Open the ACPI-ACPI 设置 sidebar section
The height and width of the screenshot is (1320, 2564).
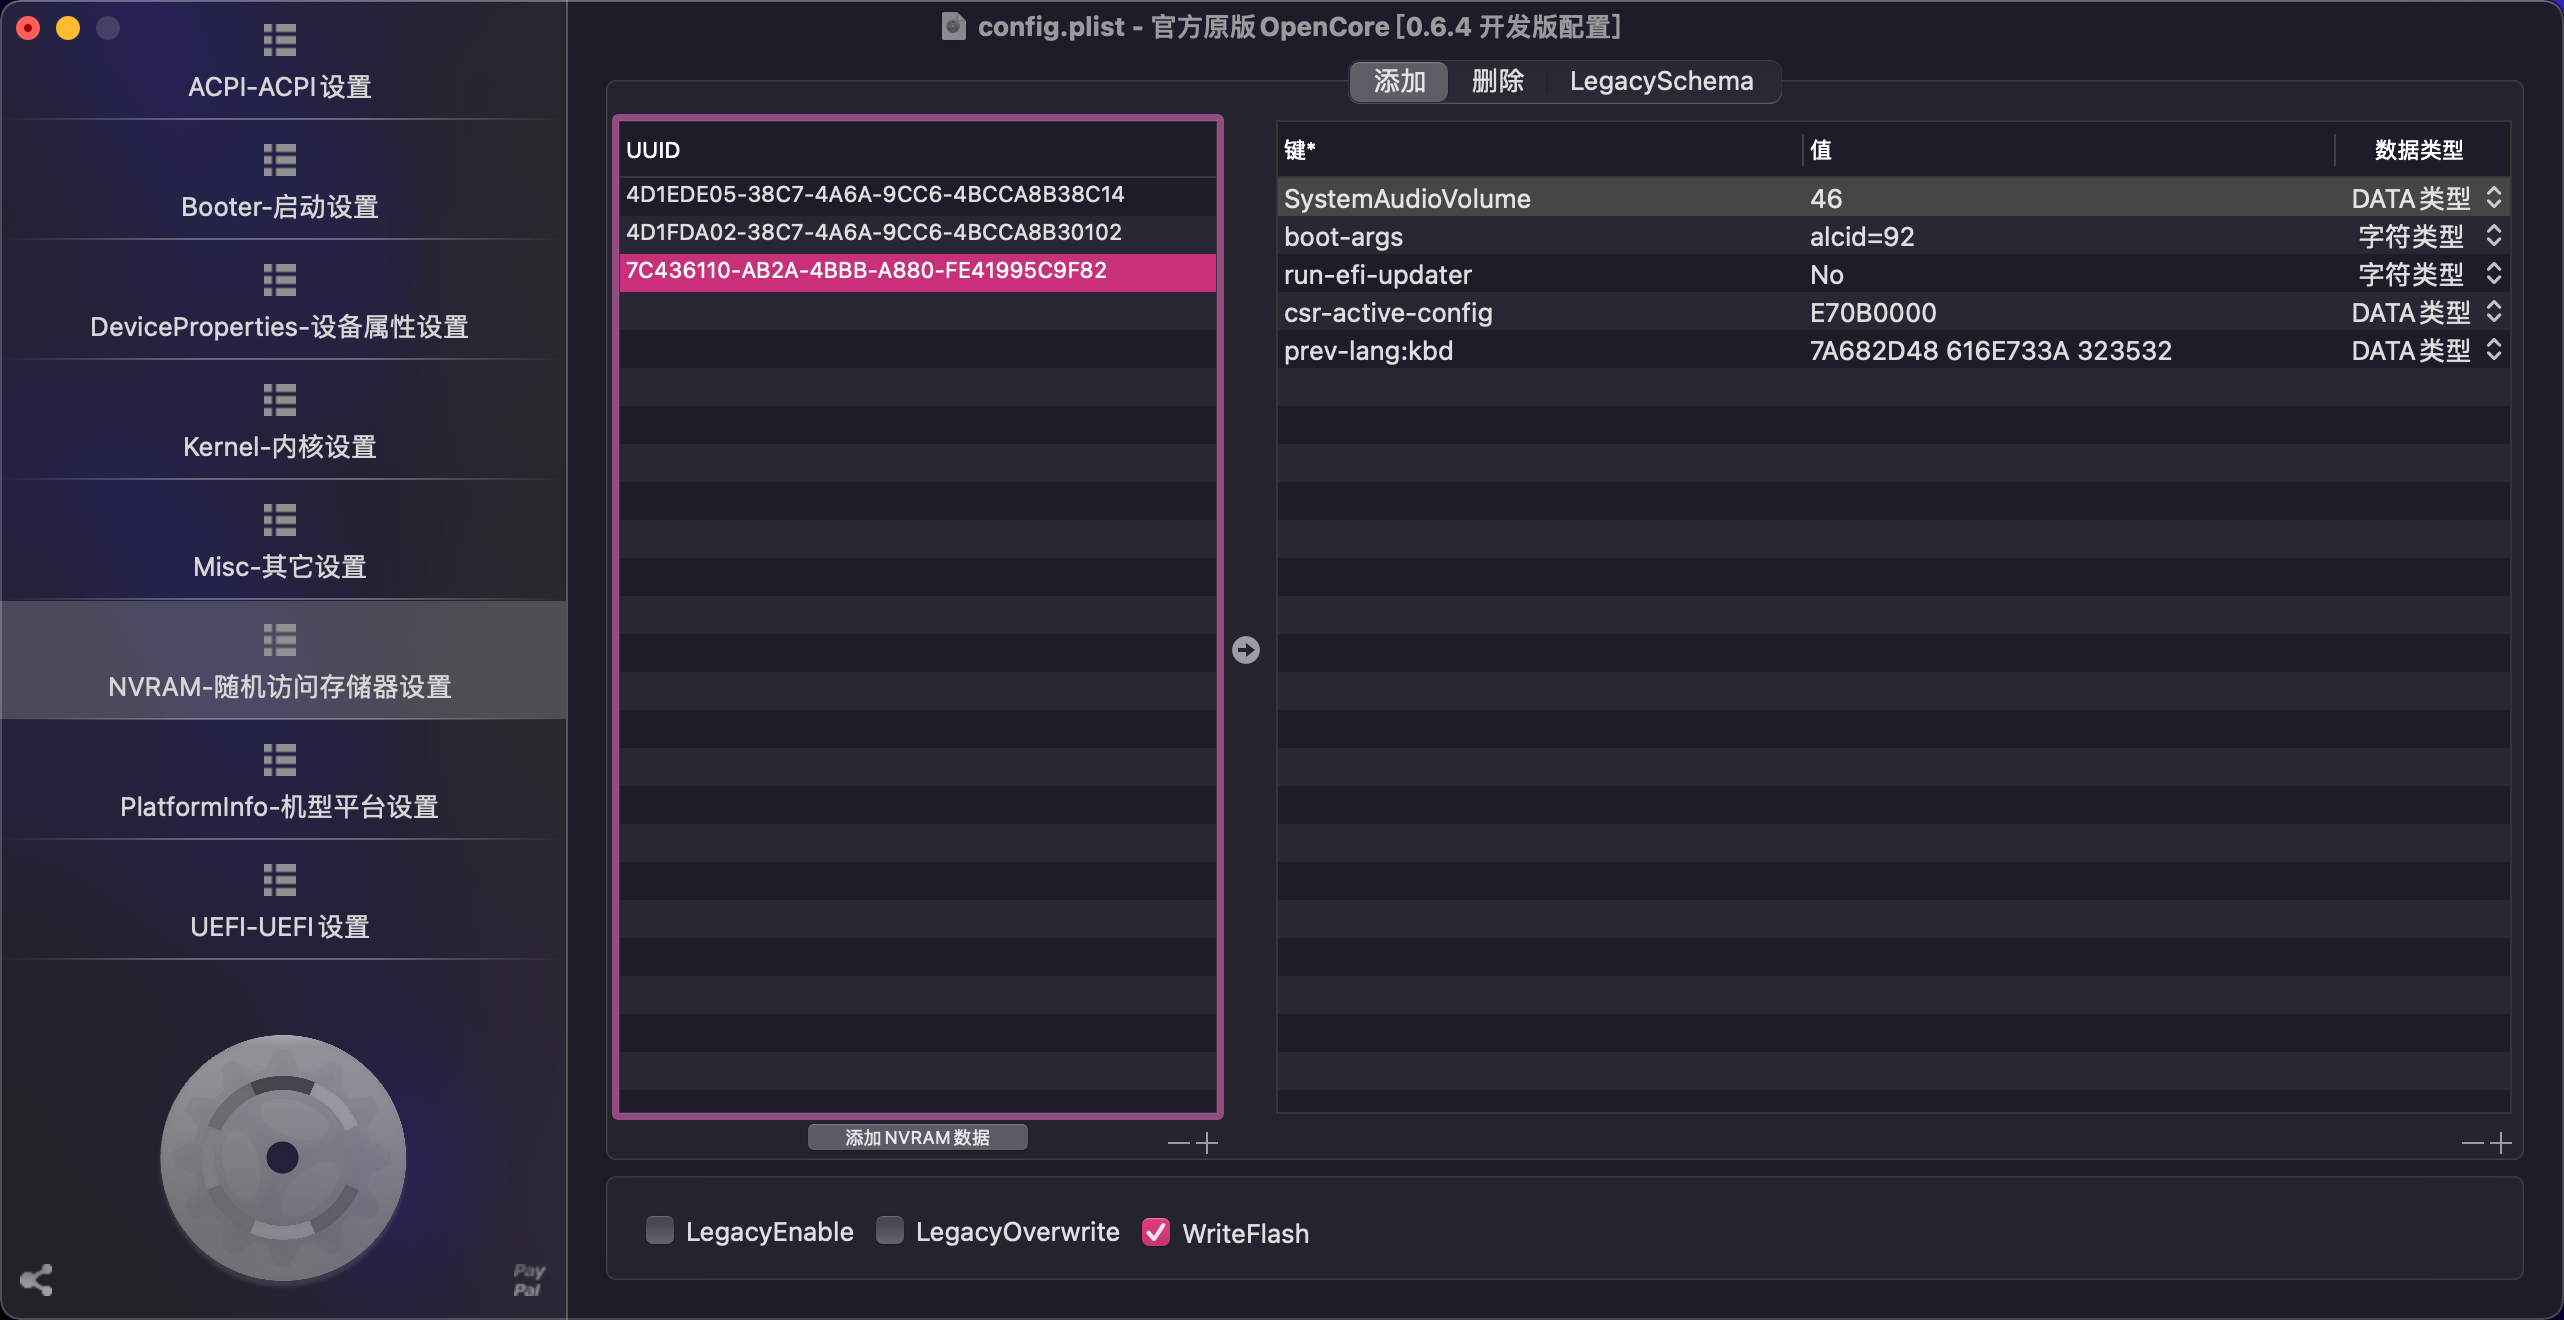click(x=279, y=62)
